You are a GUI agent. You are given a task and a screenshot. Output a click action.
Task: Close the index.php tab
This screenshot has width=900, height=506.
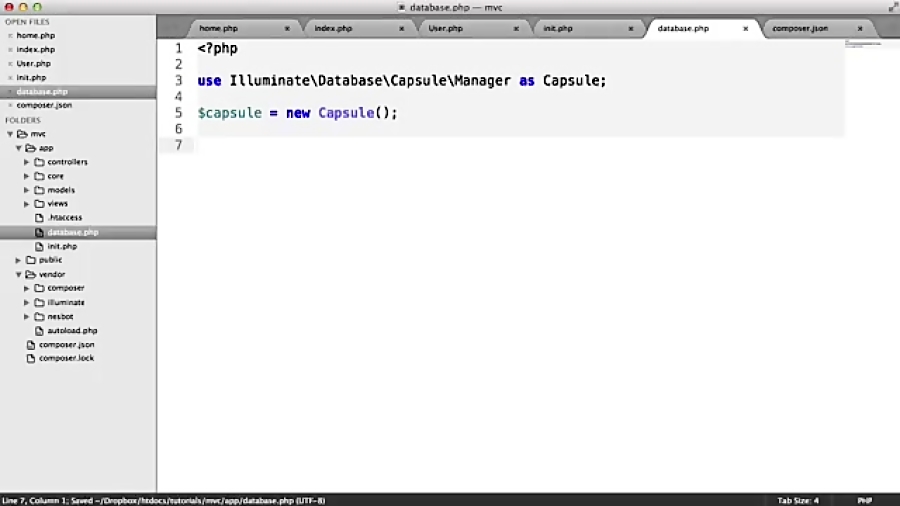[x=401, y=28]
